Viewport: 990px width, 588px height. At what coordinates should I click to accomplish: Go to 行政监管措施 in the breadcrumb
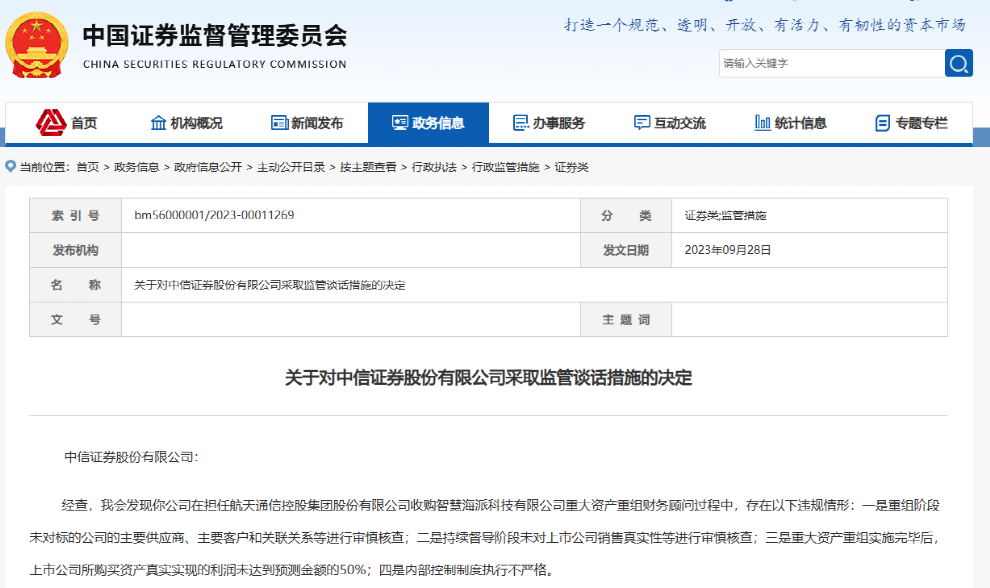506,167
